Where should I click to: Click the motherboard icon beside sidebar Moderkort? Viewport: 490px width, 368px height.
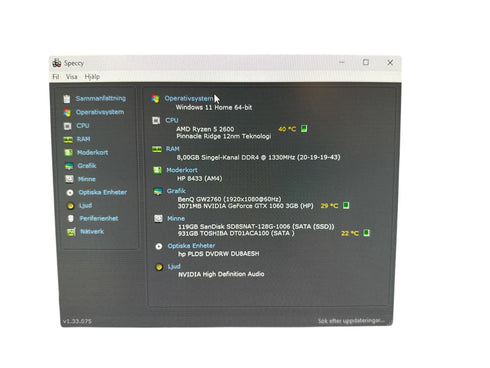click(68, 153)
